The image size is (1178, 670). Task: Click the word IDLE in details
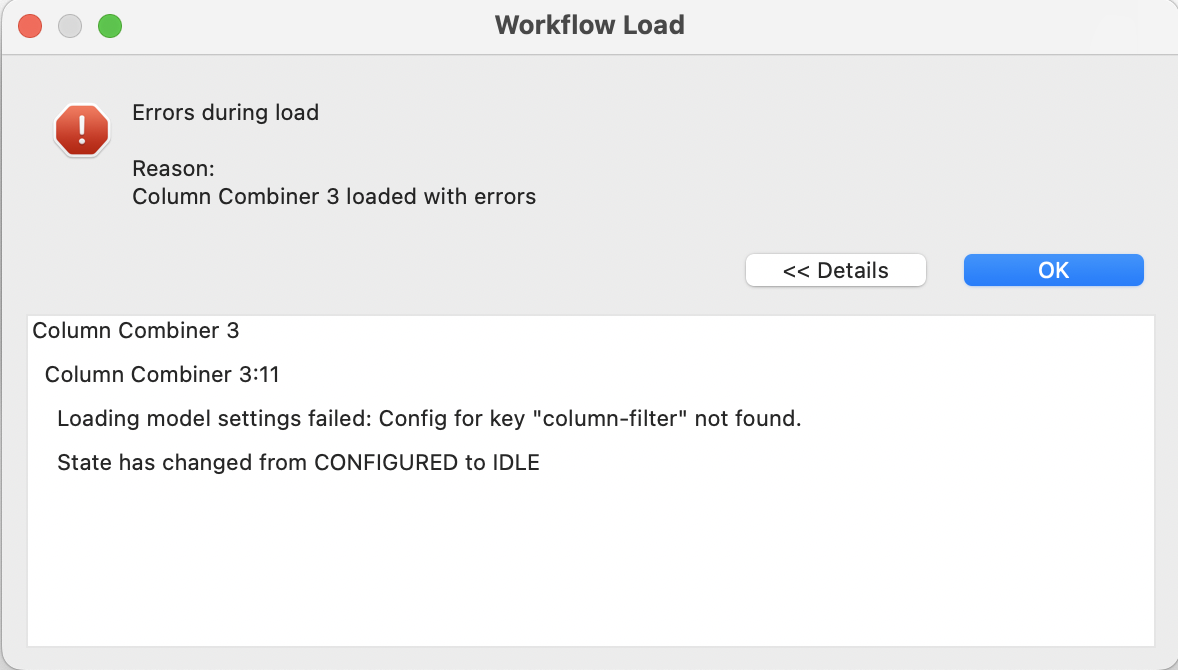(516, 462)
